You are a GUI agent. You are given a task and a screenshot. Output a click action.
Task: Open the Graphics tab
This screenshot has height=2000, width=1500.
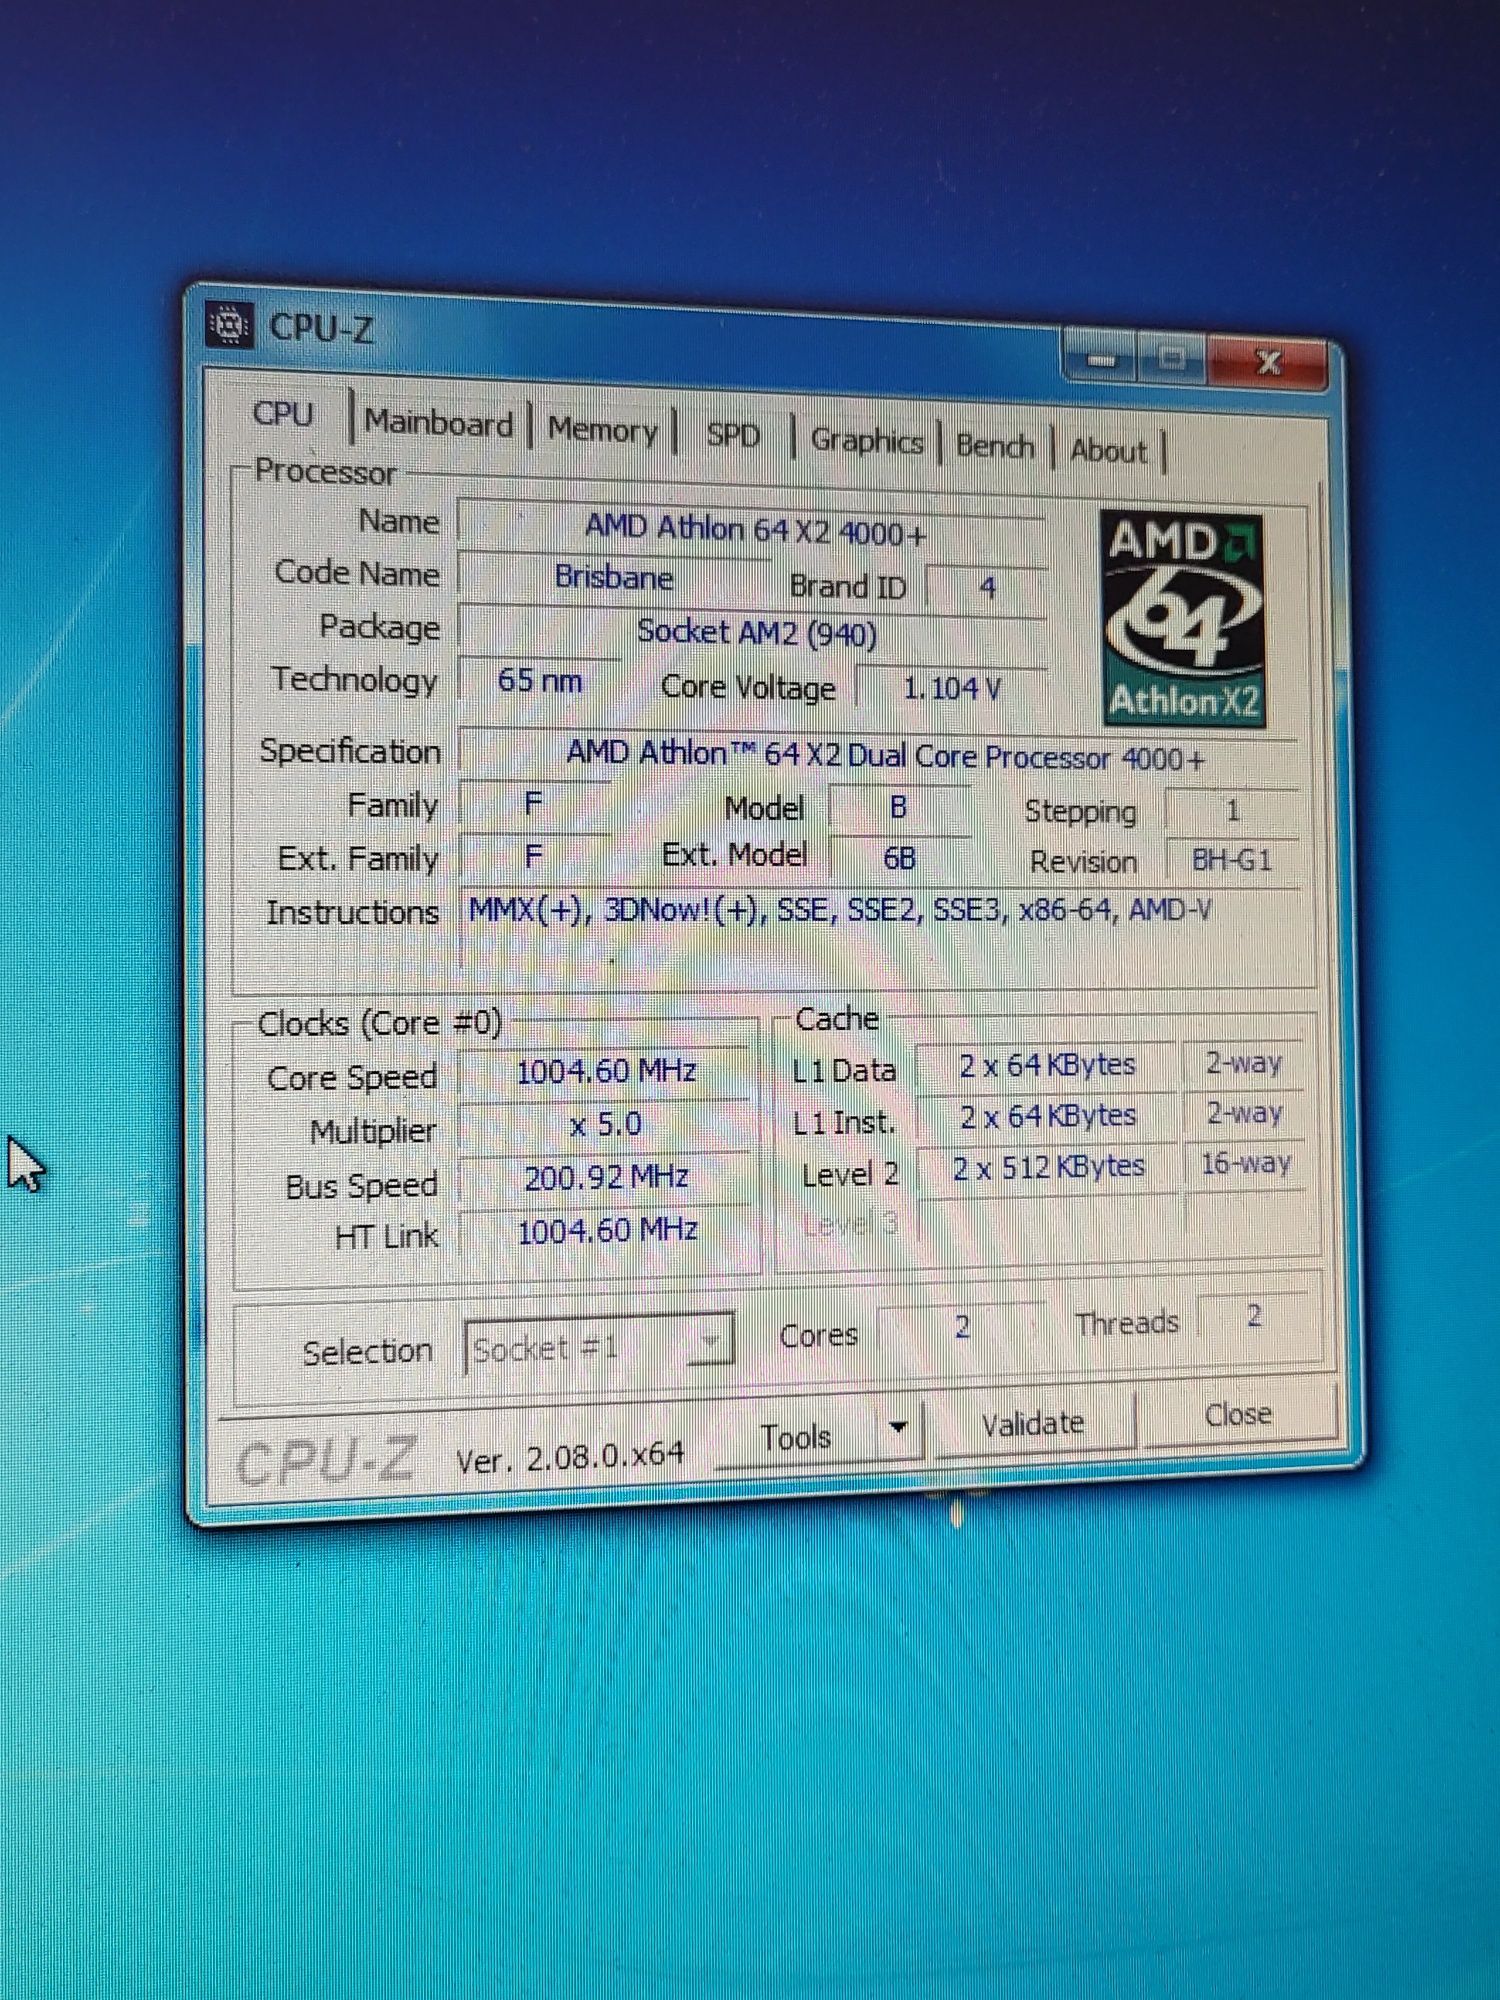(x=867, y=440)
